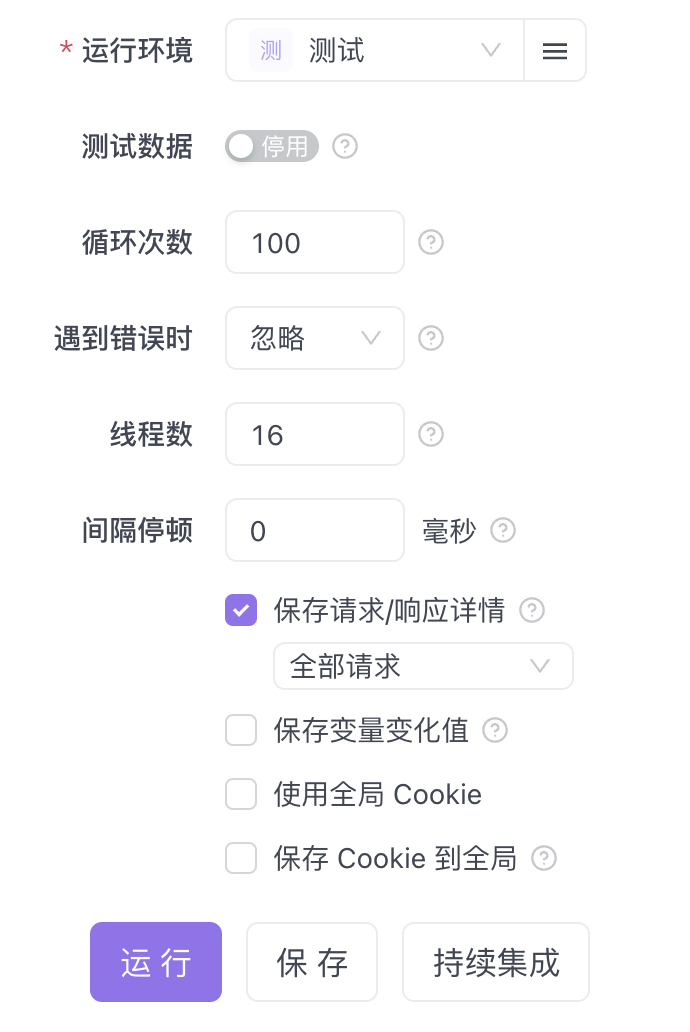Focus the 循环次数 input field
The height and width of the screenshot is (1032, 690).
[x=314, y=242]
